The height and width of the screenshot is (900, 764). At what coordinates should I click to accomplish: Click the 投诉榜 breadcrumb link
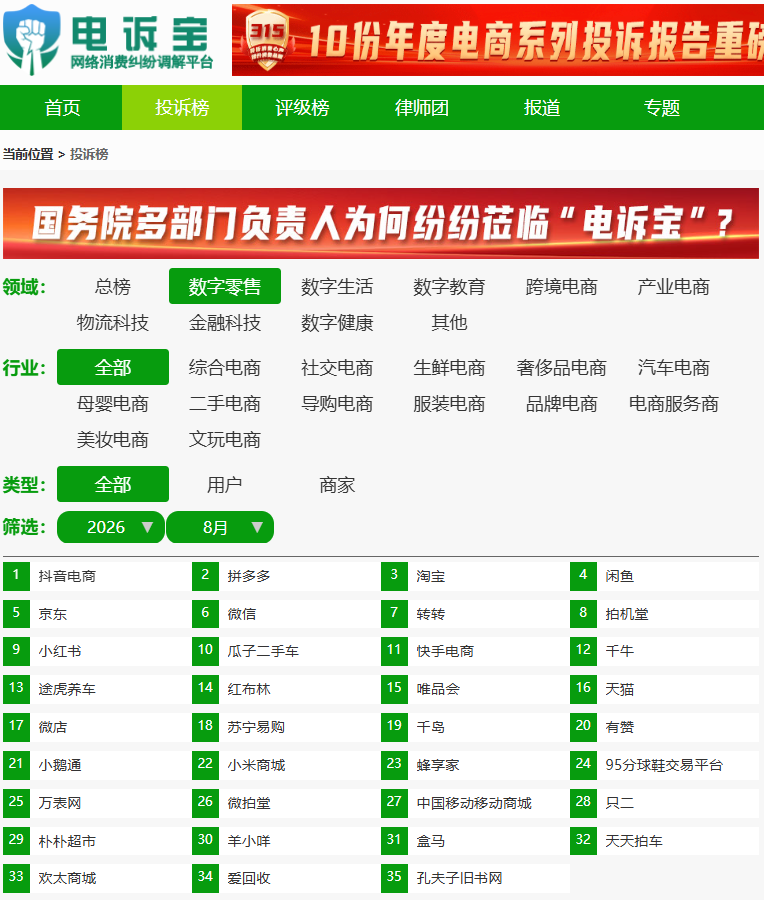(89, 154)
